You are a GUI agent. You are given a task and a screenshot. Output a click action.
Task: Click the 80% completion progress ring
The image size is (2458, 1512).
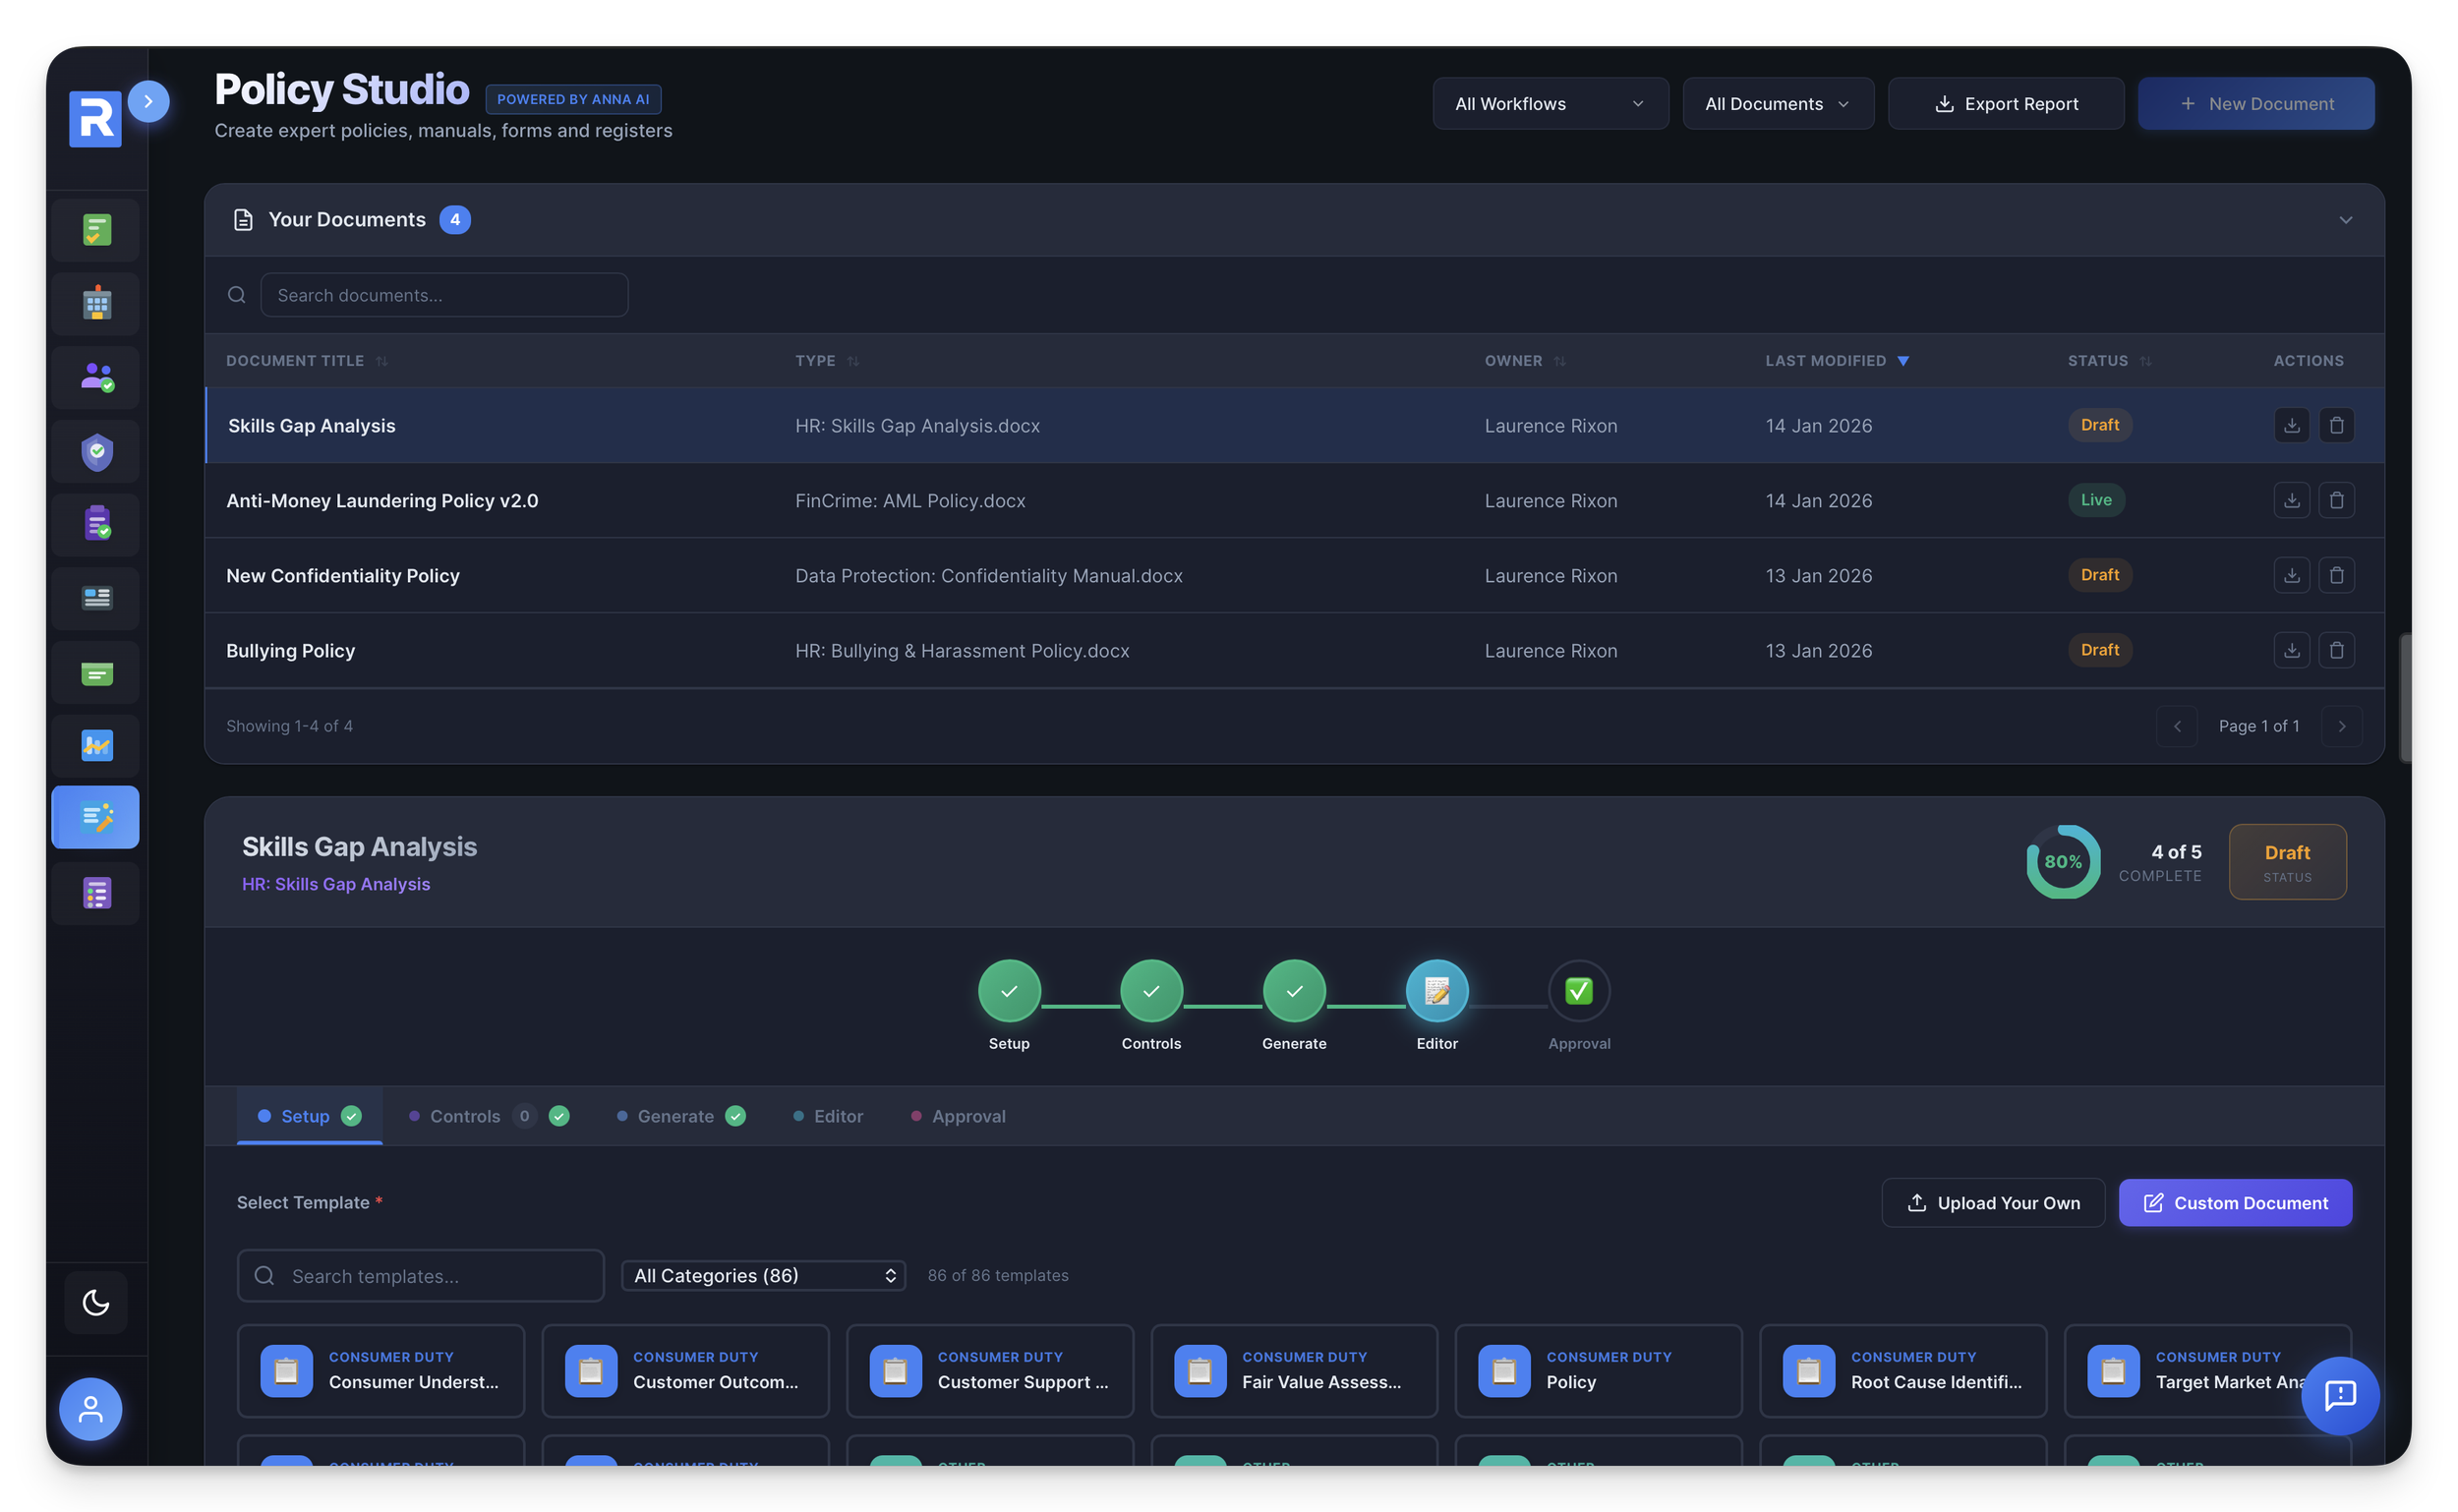tap(2062, 861)
